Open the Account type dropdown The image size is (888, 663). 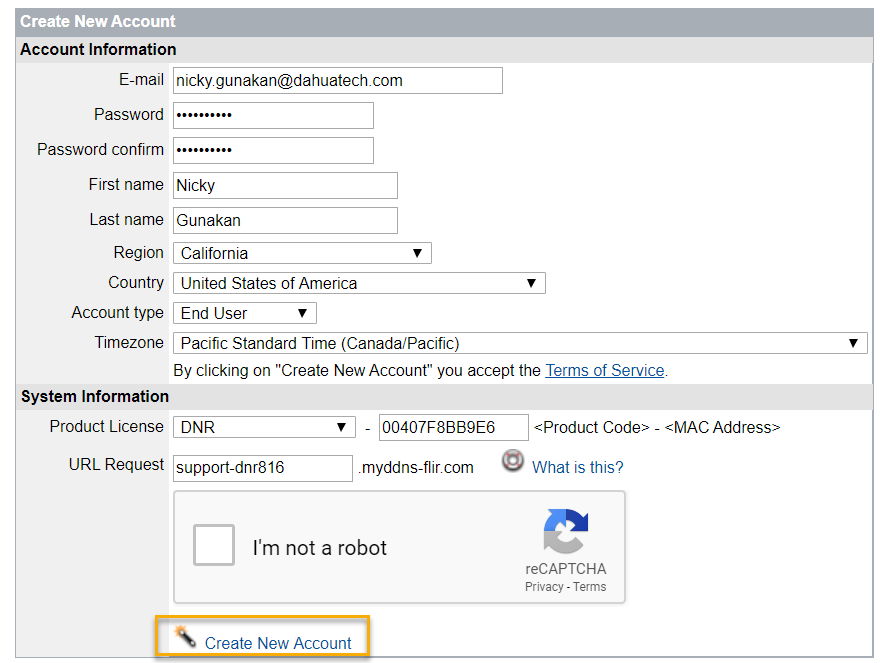pyautogui.click(x=245, y=313)
